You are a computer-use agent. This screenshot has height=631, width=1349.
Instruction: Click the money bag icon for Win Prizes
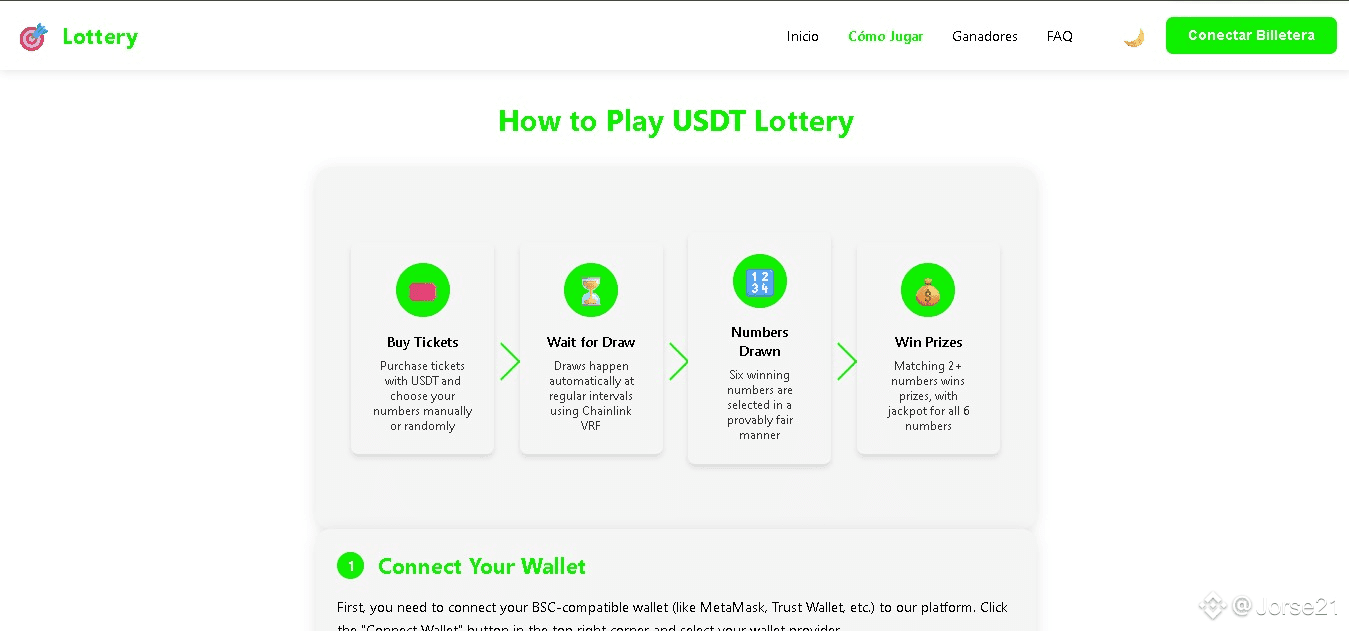928,290
